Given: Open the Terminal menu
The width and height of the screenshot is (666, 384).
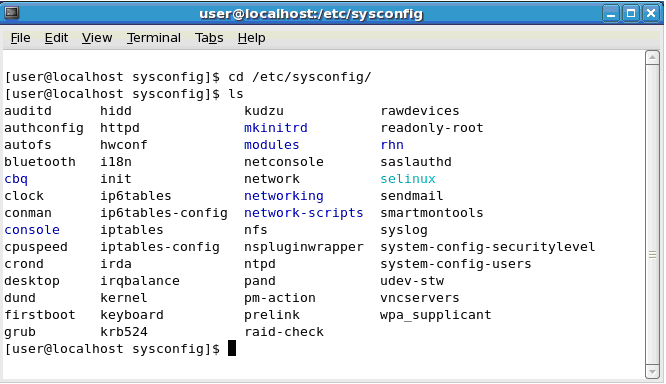Looking at the screenshot, I should coord(153,38).
